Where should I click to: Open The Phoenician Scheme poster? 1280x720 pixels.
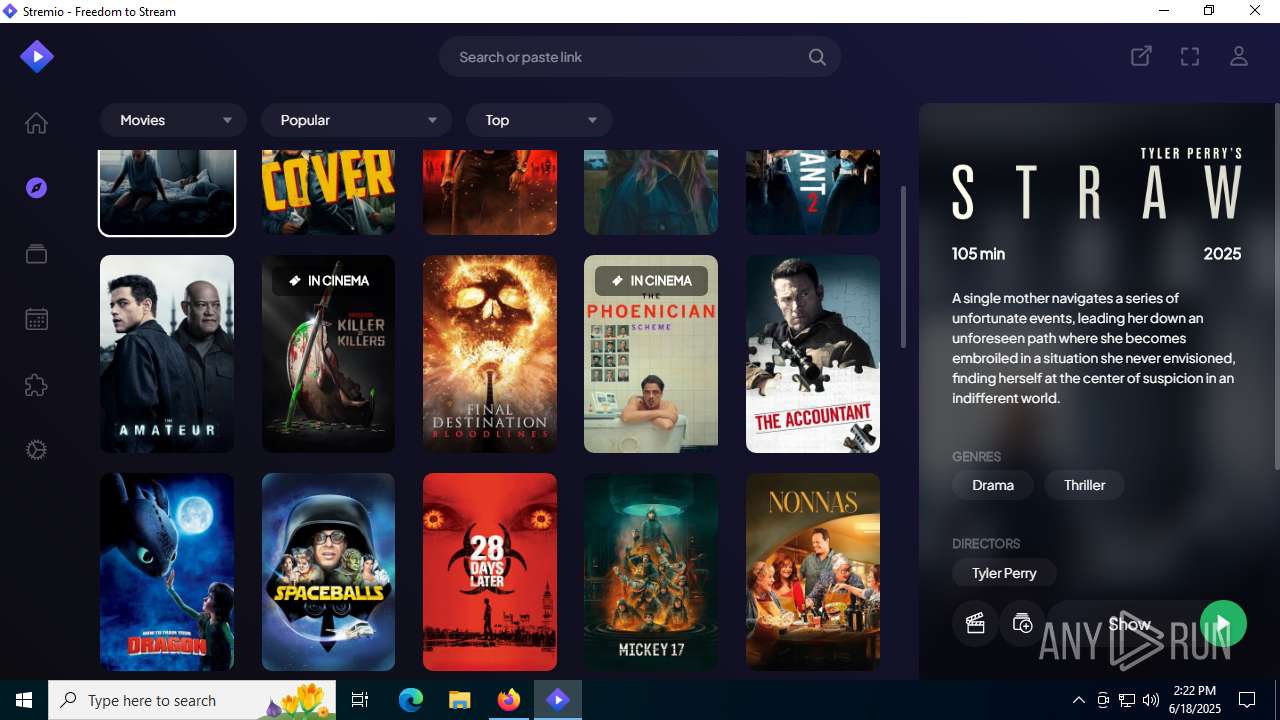point(651,354)
